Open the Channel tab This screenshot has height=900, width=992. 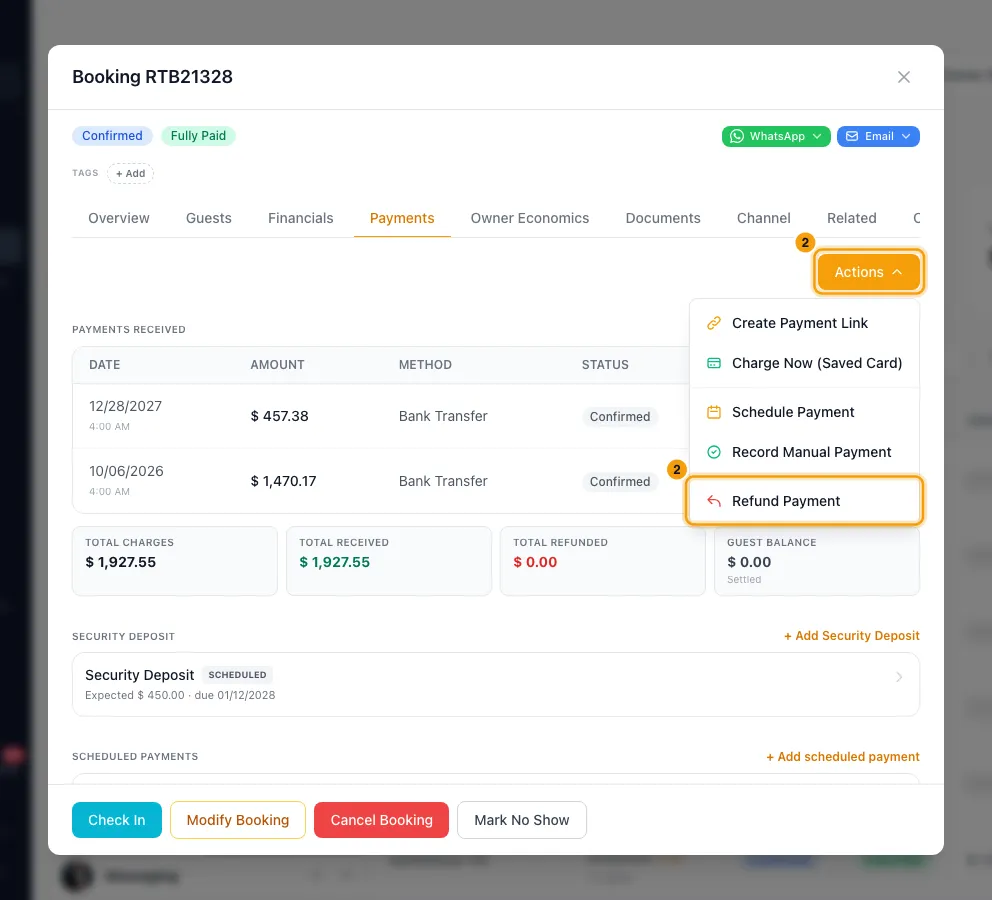click(764, 218)
